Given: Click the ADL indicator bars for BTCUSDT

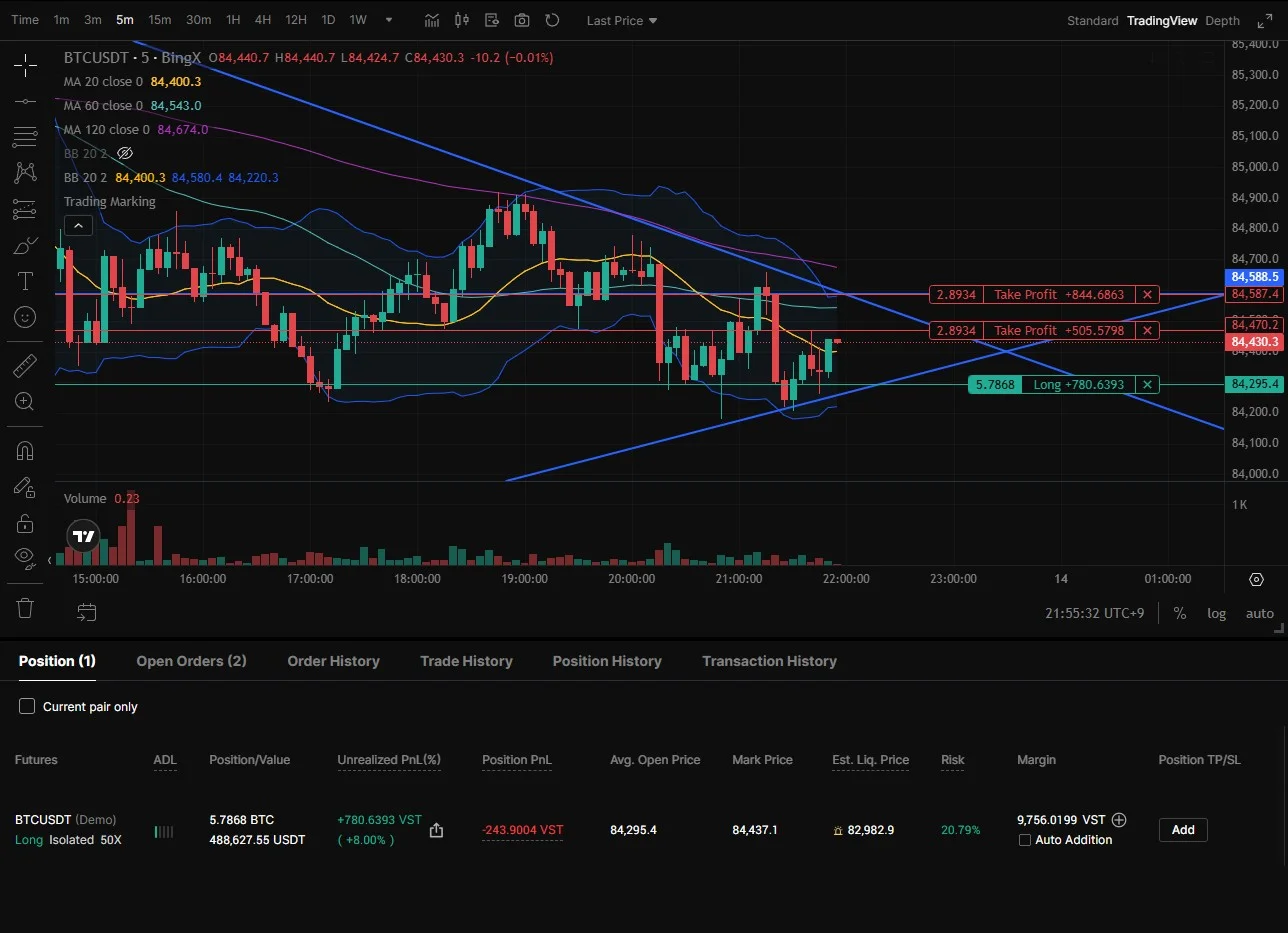Looking at the screenshot, I should coord(163,831).
